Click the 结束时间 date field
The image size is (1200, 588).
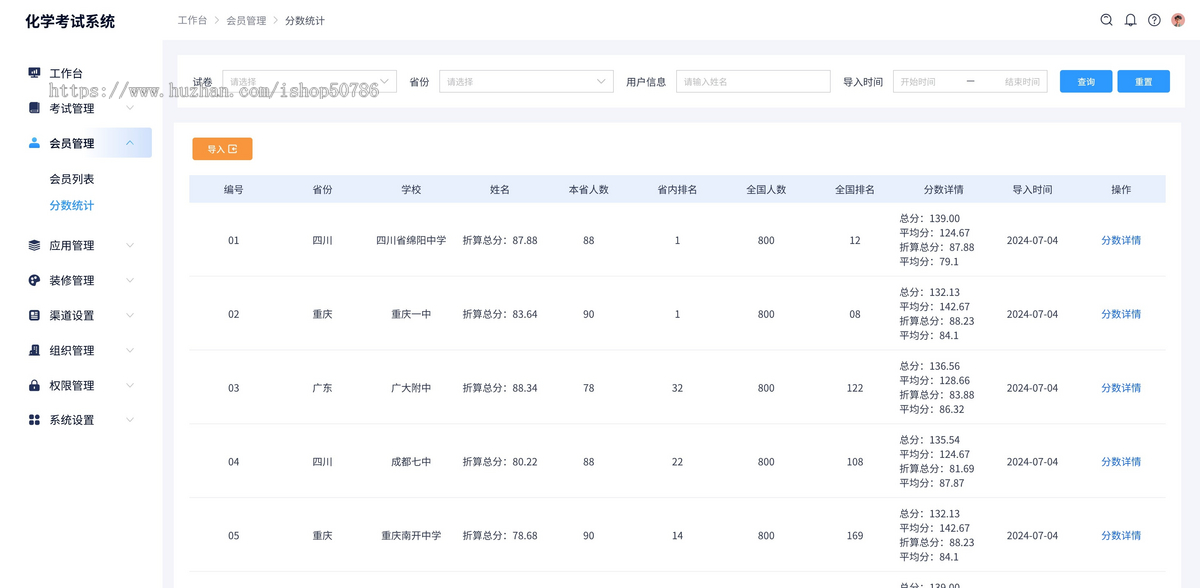click(x=1022, y=81)
